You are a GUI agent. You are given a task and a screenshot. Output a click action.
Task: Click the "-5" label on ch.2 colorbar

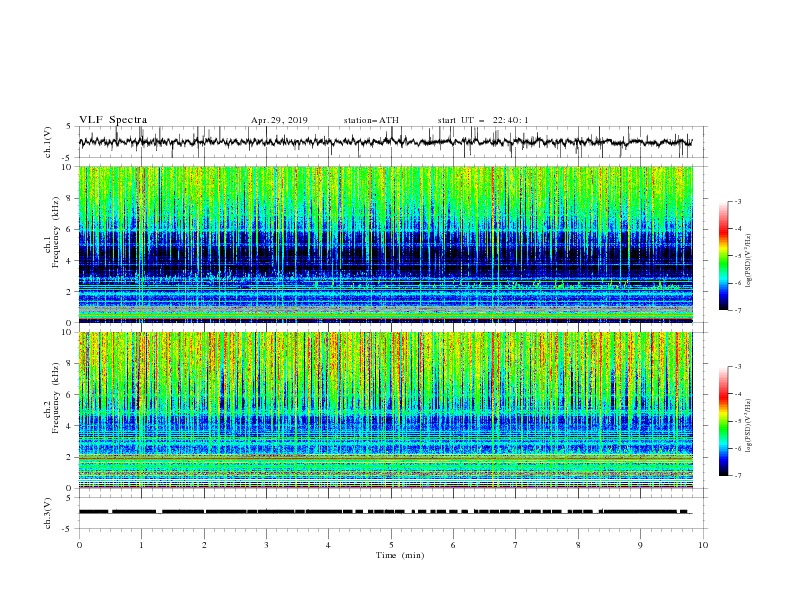click(x=737, y=421)
